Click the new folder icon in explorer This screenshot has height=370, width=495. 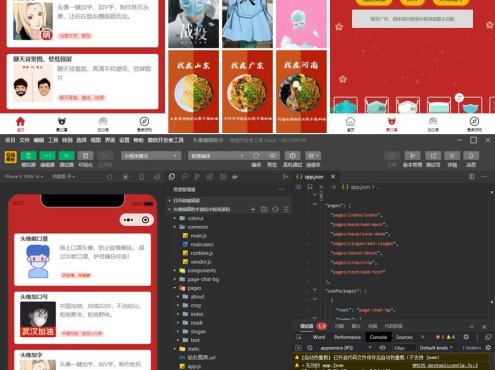(x=264, y=209)
